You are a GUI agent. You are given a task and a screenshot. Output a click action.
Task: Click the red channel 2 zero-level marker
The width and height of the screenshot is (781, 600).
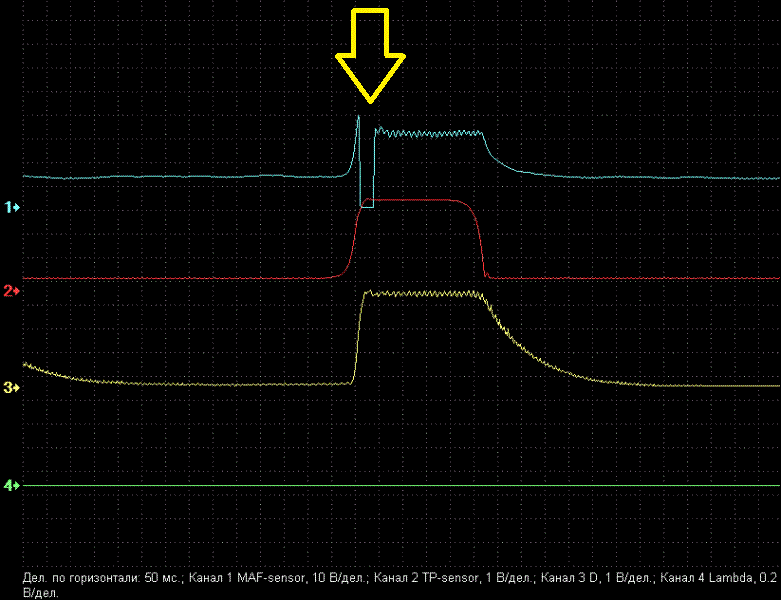(12, 291)
